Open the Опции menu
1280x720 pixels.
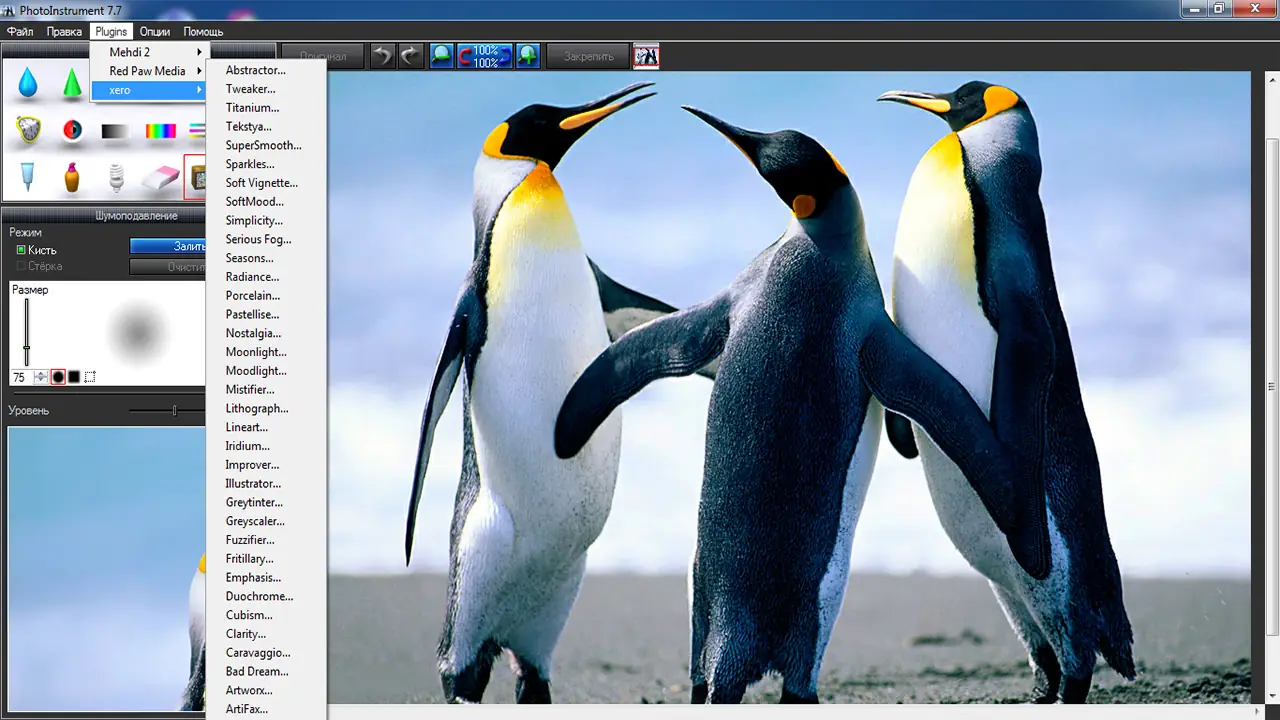pos(154,32)
